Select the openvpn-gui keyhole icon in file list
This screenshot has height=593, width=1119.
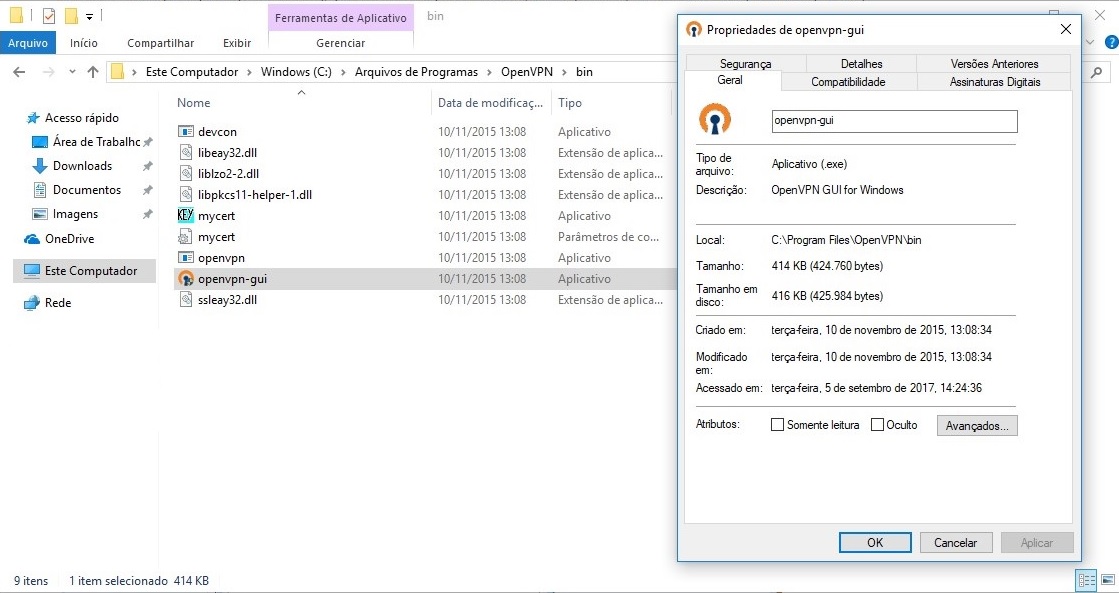(x=186, y=278)
